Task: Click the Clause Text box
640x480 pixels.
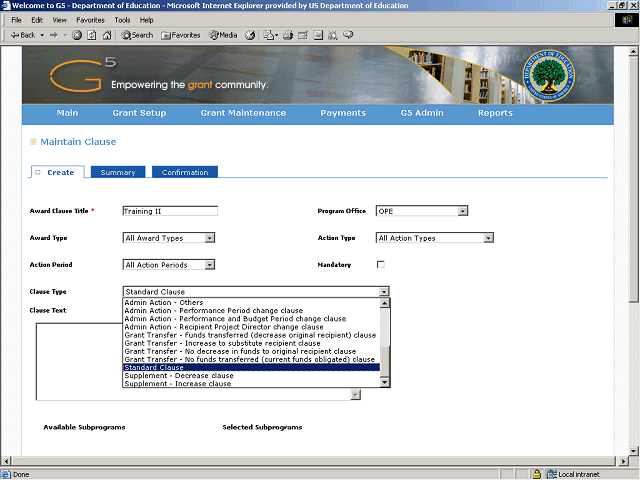Action: [79, 361]
